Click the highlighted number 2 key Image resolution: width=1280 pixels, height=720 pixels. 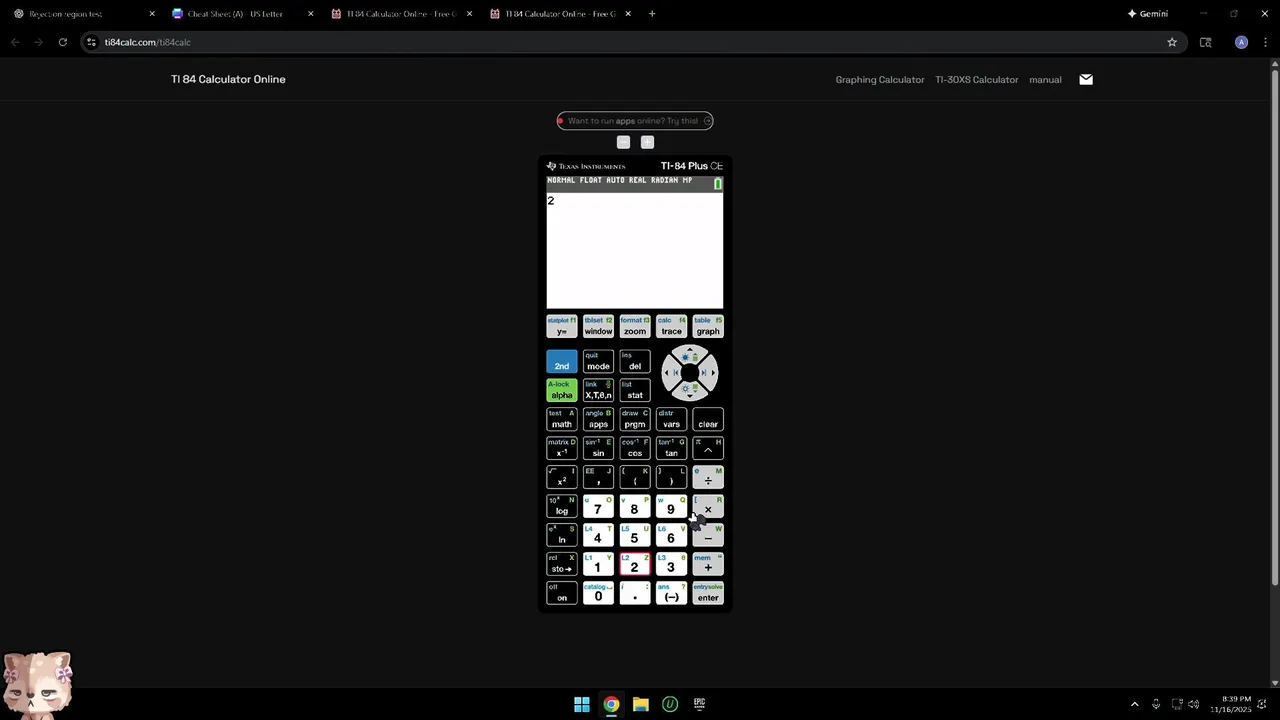[x=635, y=565]
